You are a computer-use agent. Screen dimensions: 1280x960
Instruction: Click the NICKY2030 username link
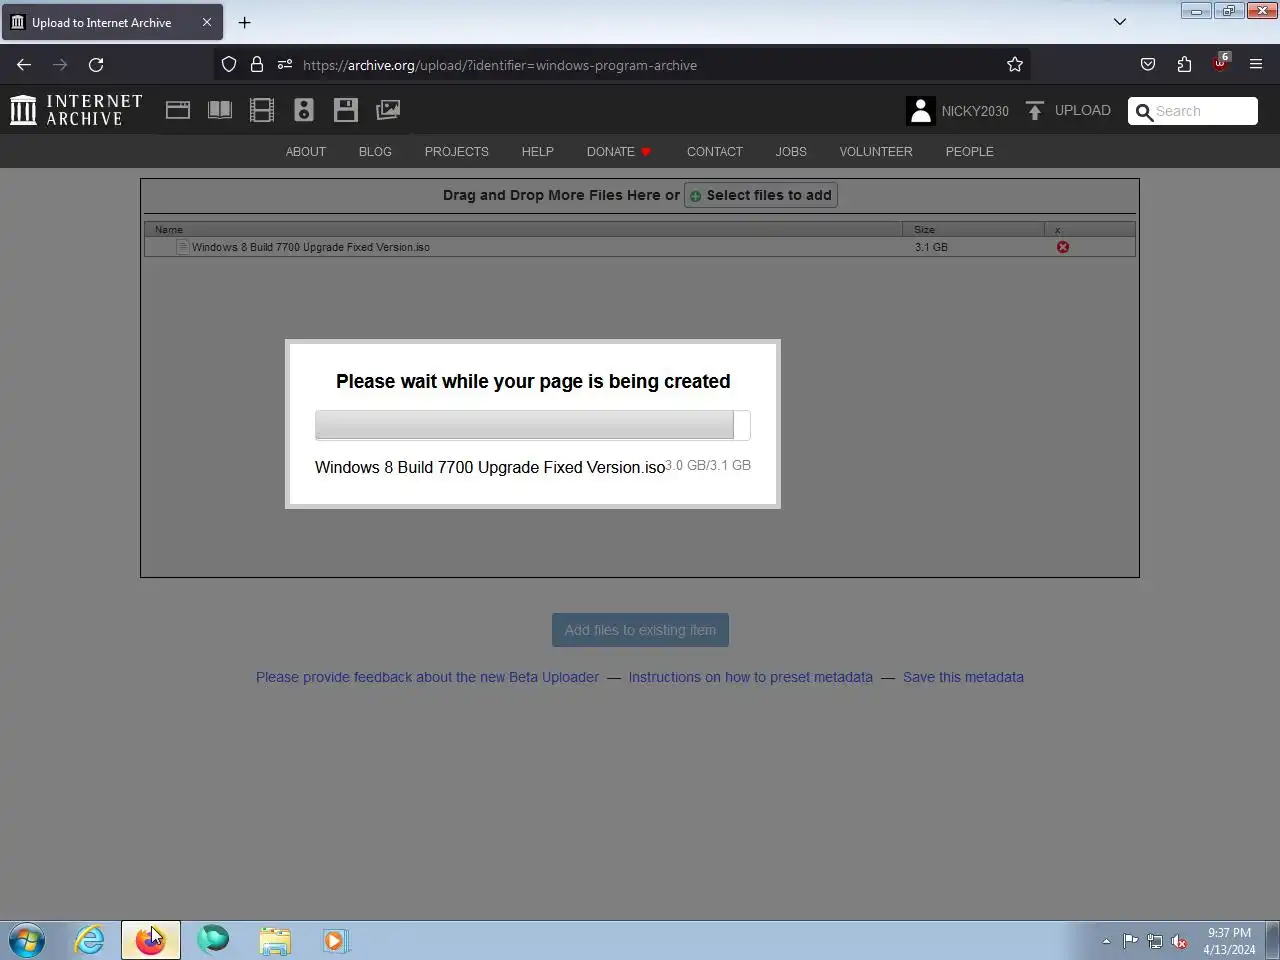coord(975,111)
